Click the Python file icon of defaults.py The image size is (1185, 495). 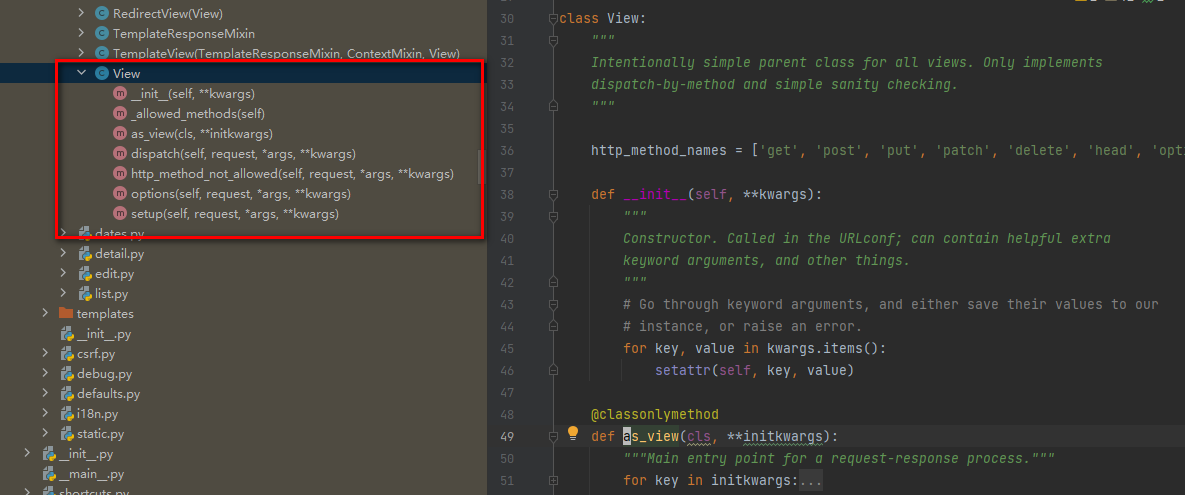tap(67, 394)
